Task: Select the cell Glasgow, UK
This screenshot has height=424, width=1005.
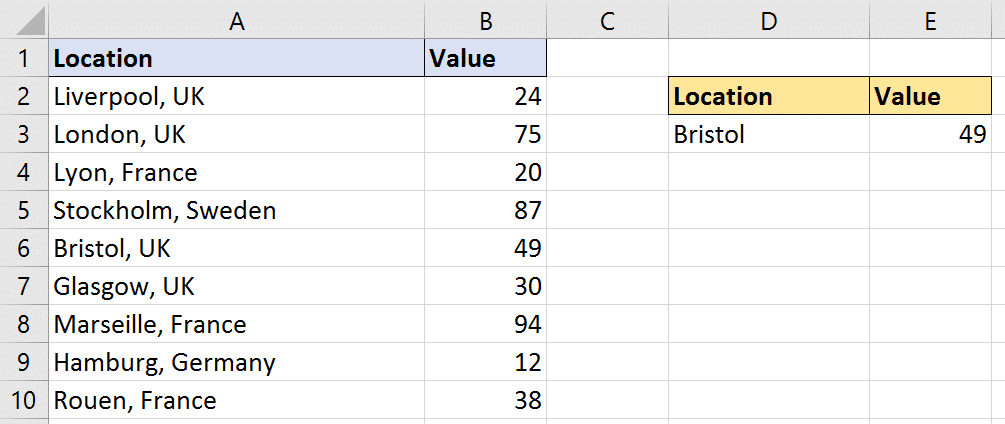Action: pos(237,286)
